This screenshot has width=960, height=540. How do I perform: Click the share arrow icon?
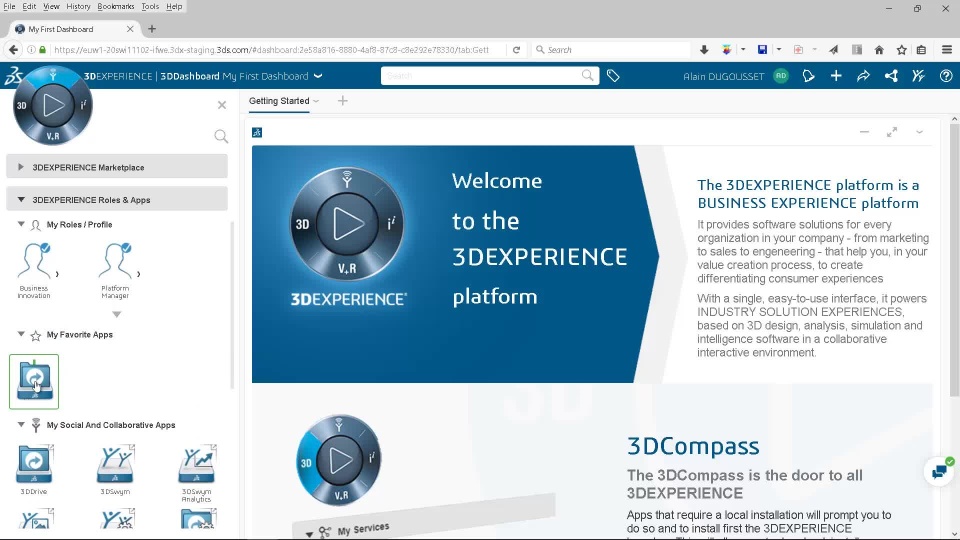[x=863, y=76]
